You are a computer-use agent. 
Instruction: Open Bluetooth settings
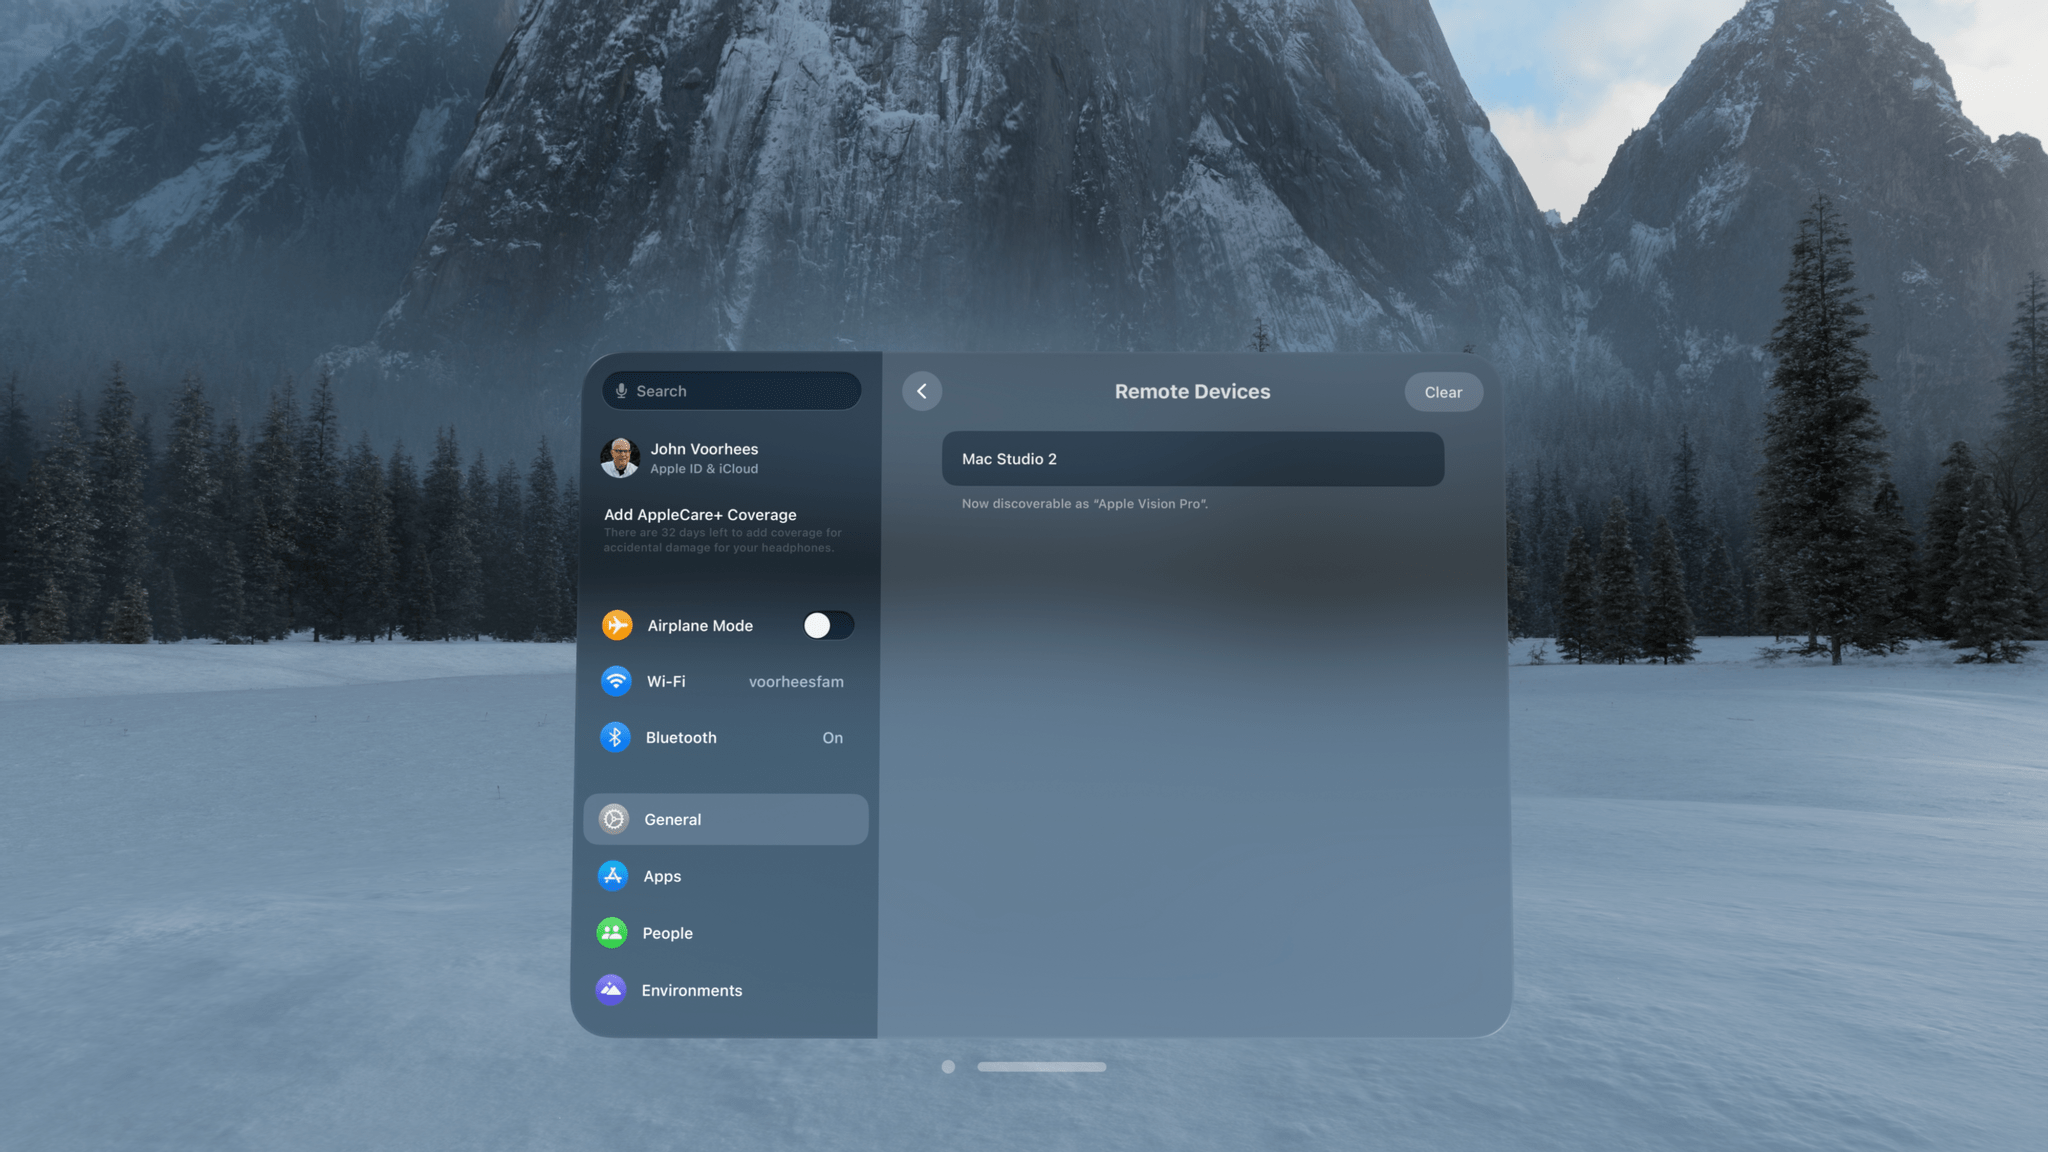(x=727, y=737)
